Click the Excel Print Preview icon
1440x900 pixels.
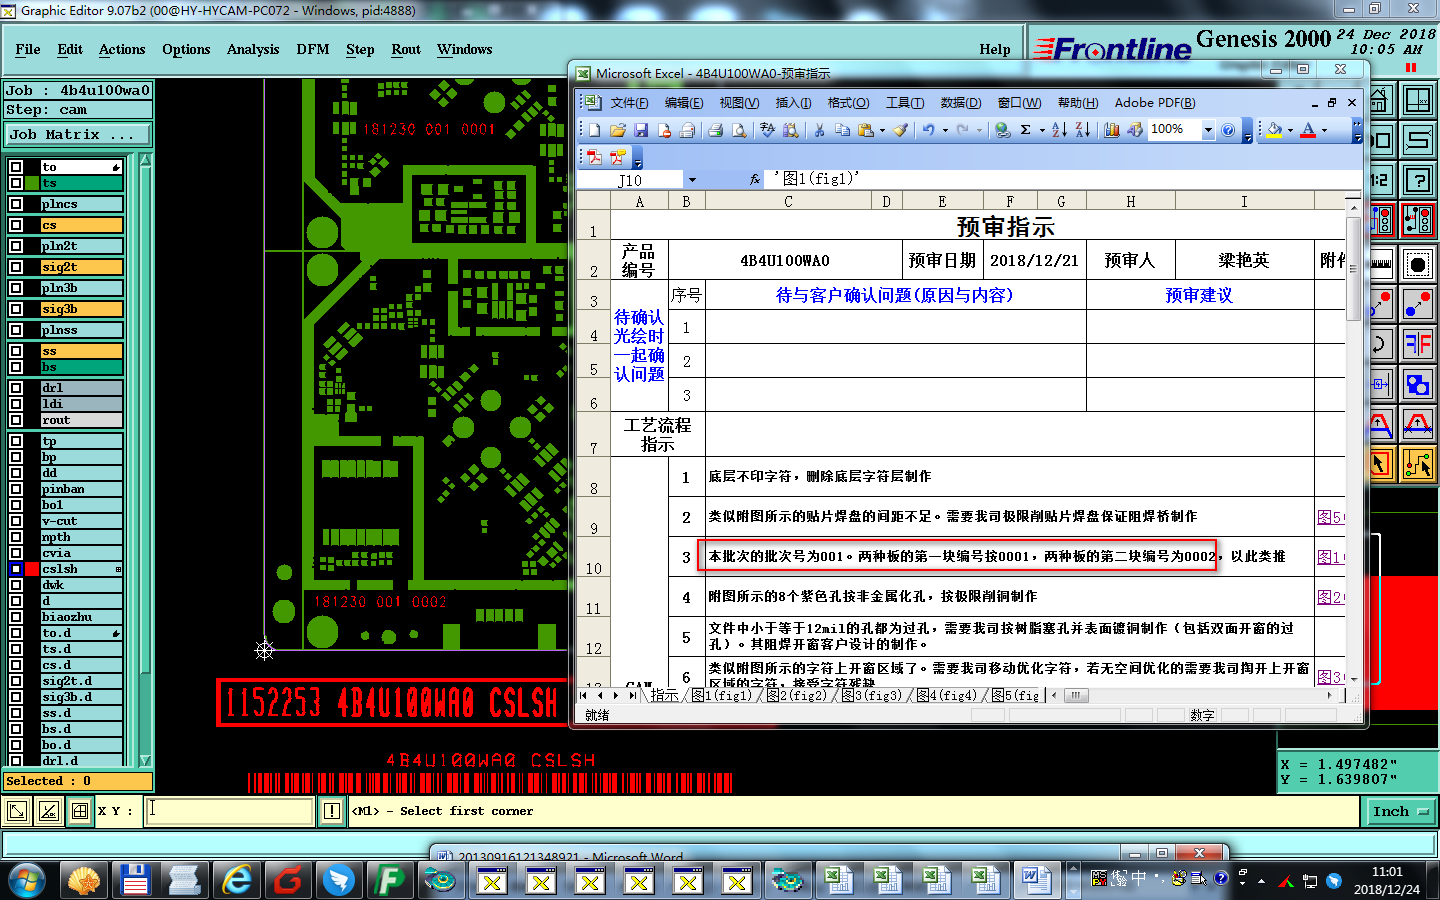738,130
